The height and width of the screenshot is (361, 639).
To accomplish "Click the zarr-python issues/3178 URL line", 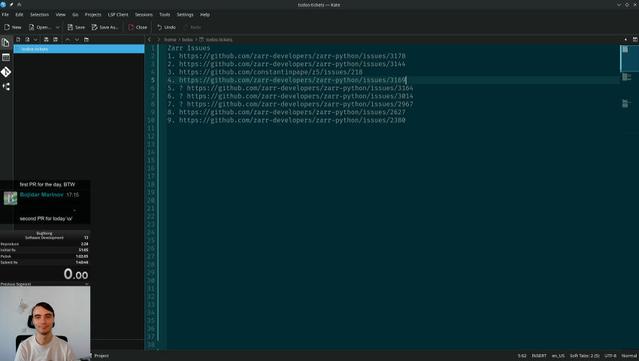I will click(286, 56).
